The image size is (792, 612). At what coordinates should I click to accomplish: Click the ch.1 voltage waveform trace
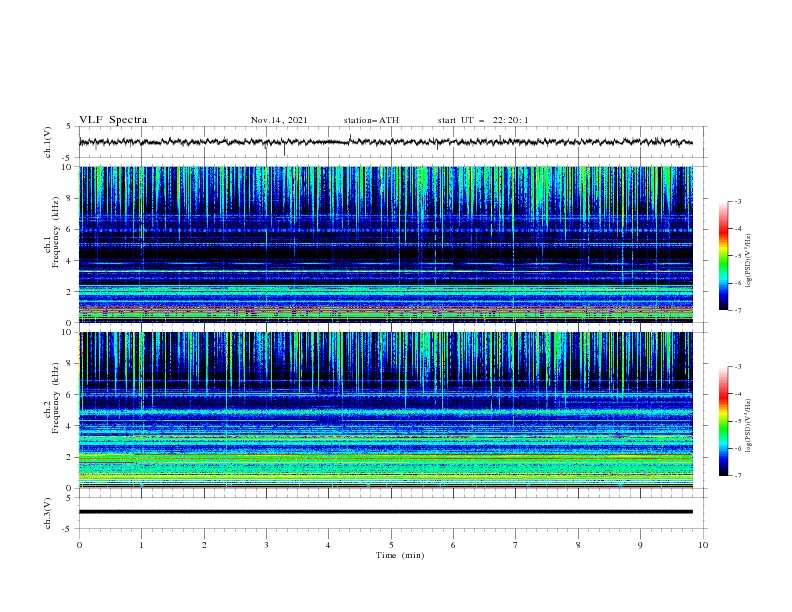pyautogui.click(x=386, y=142)
